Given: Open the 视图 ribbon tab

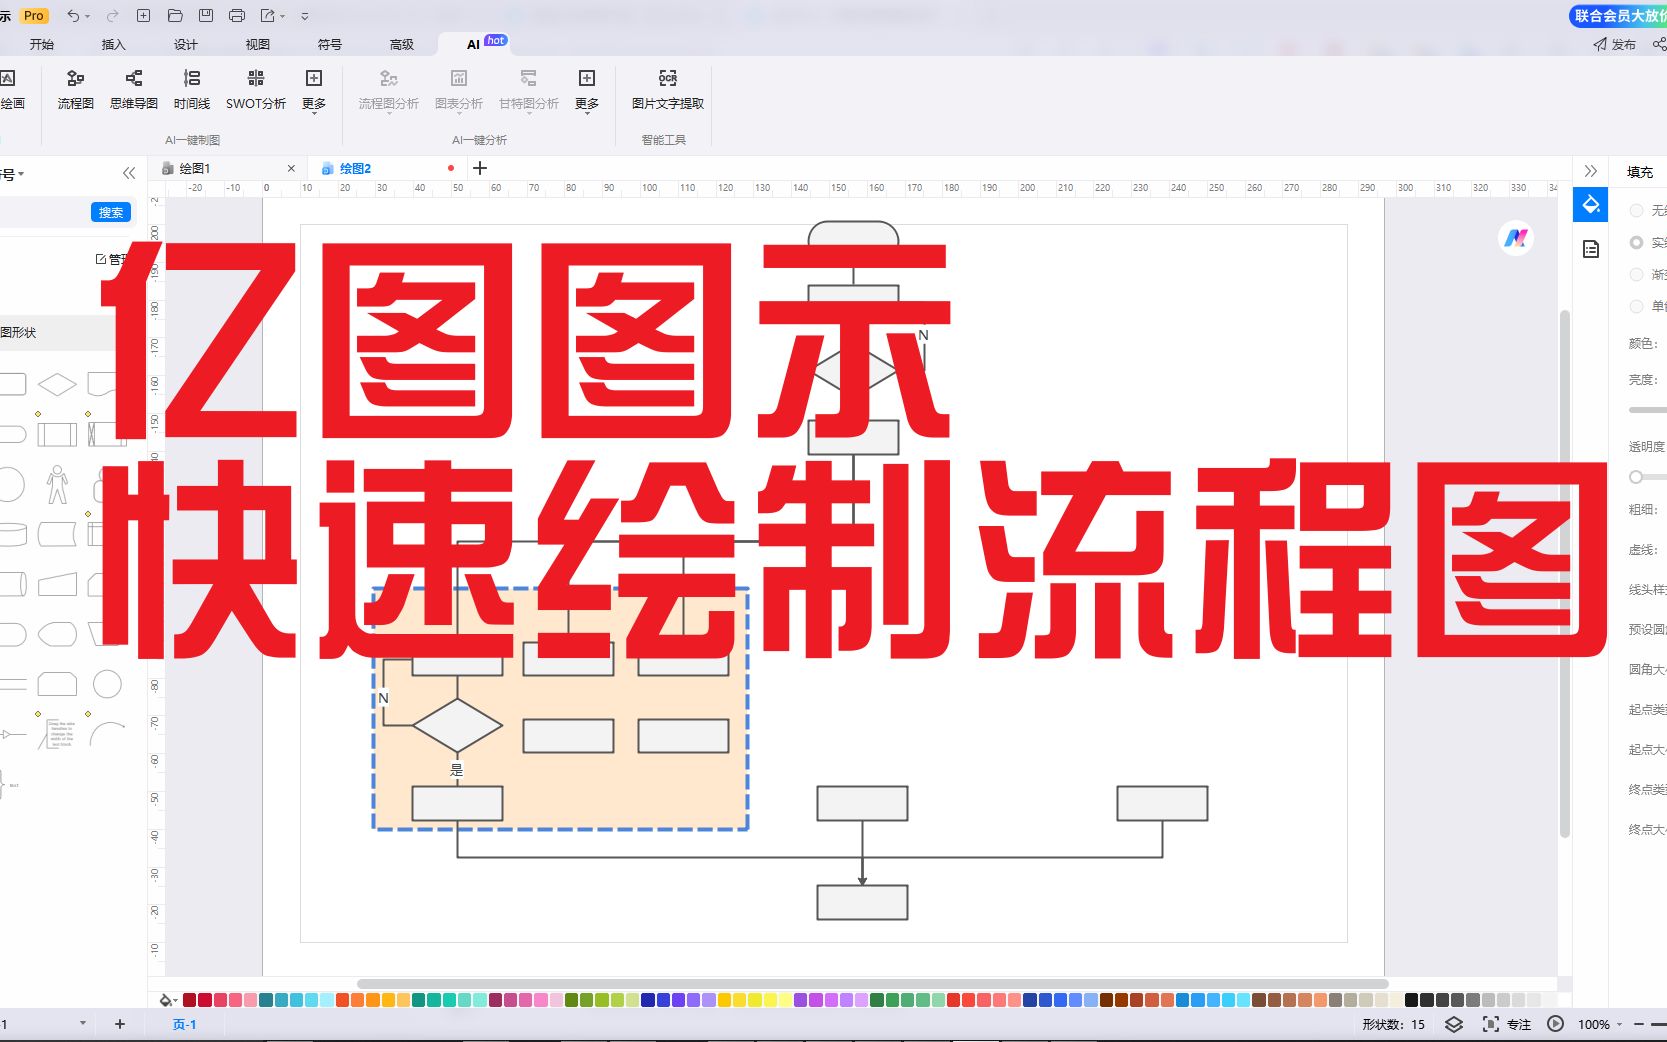Looking at the screenshot, I should point(258,44).
